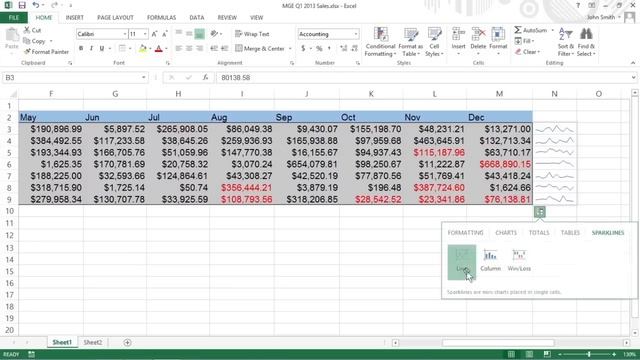Toggle Underline formatting
This screenshot has width=640, height=360.
pyautogui.click(x=102, y=49)
